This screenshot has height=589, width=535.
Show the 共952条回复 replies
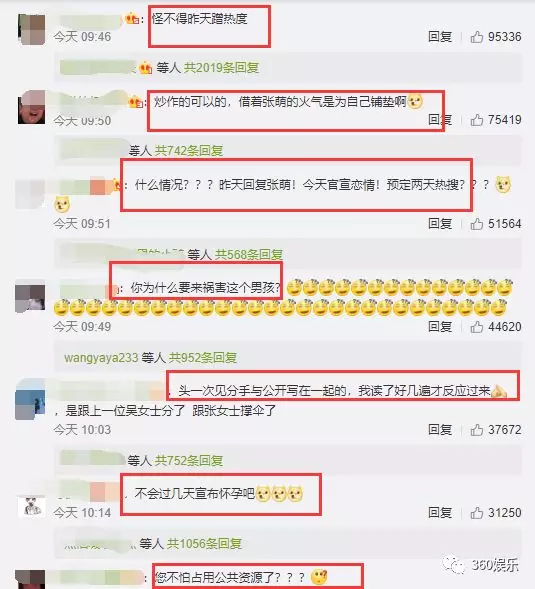click(x=203, y=358)
